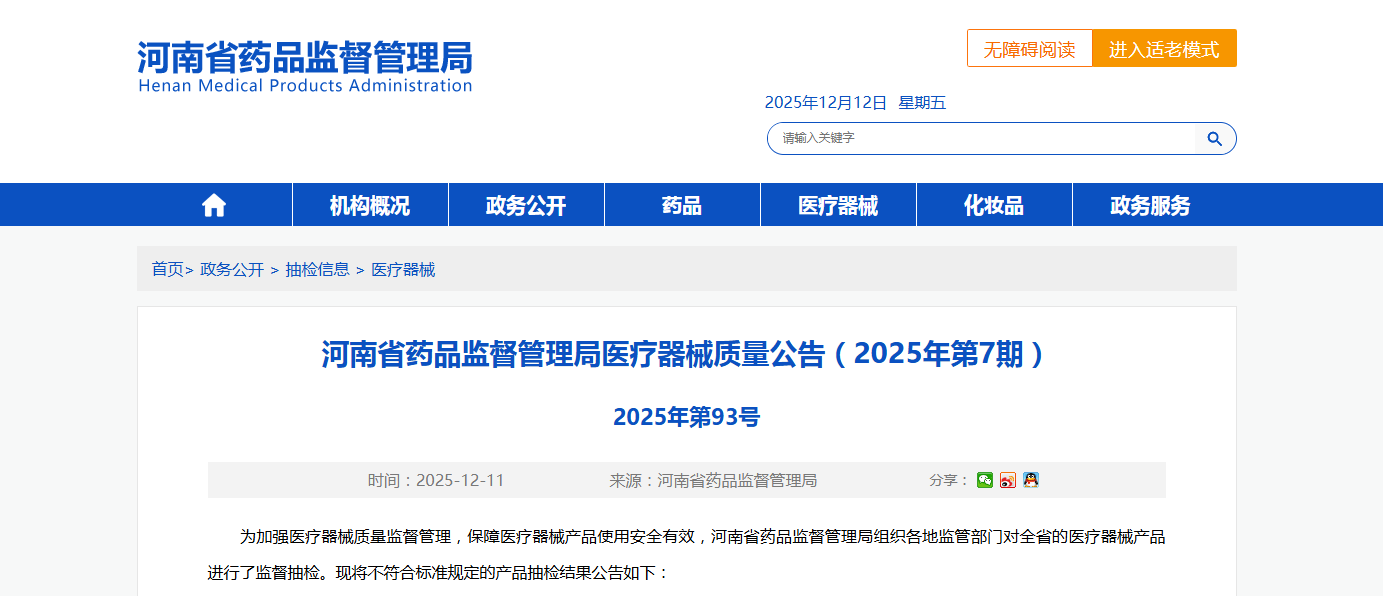Click the Henan Medical Products Administration logo
Viewport: 1383px width, 596px height.
pyautogui.click(x=305, y=67)
